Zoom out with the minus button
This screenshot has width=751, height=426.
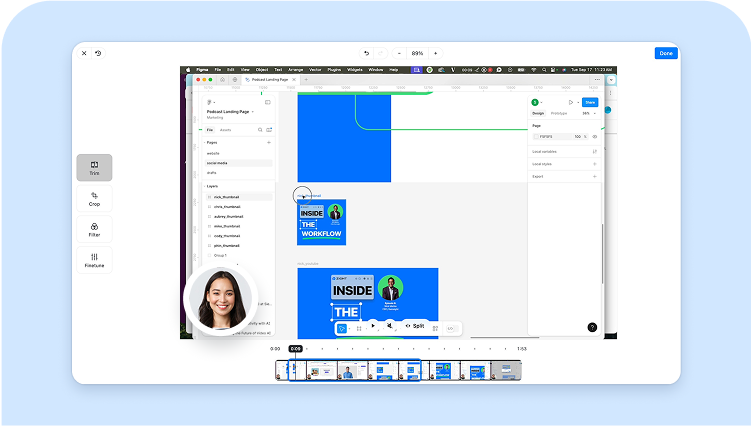399,53
